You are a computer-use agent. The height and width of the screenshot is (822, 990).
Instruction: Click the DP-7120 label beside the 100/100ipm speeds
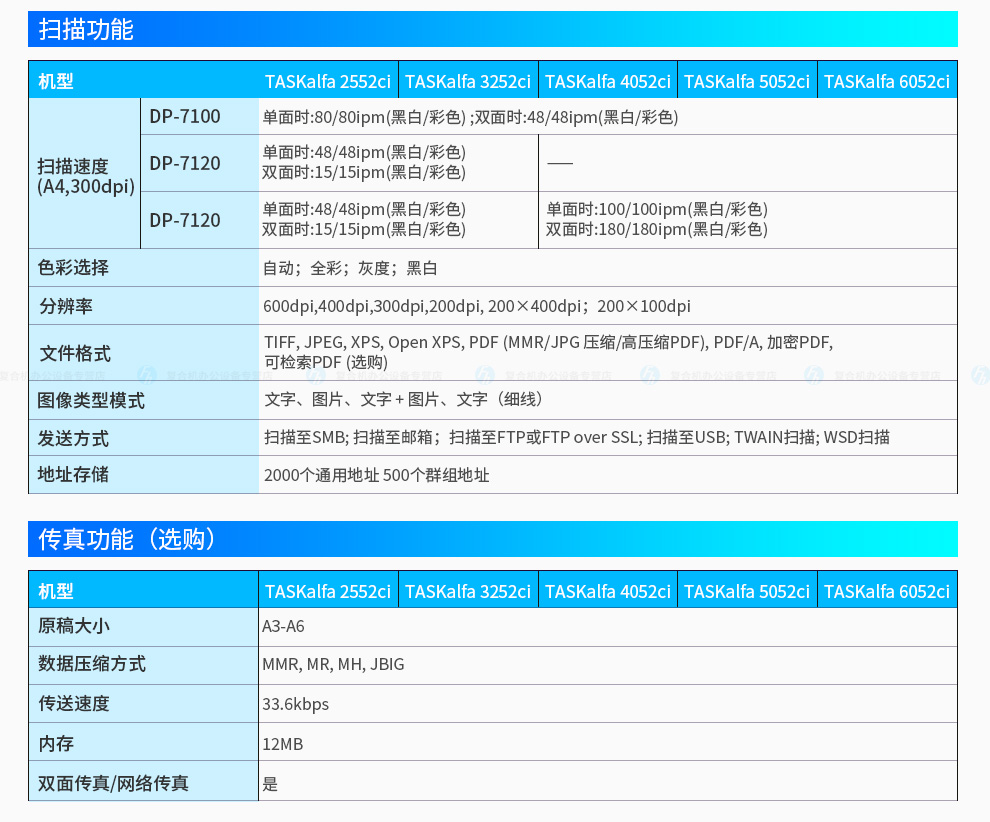(185, 220)
